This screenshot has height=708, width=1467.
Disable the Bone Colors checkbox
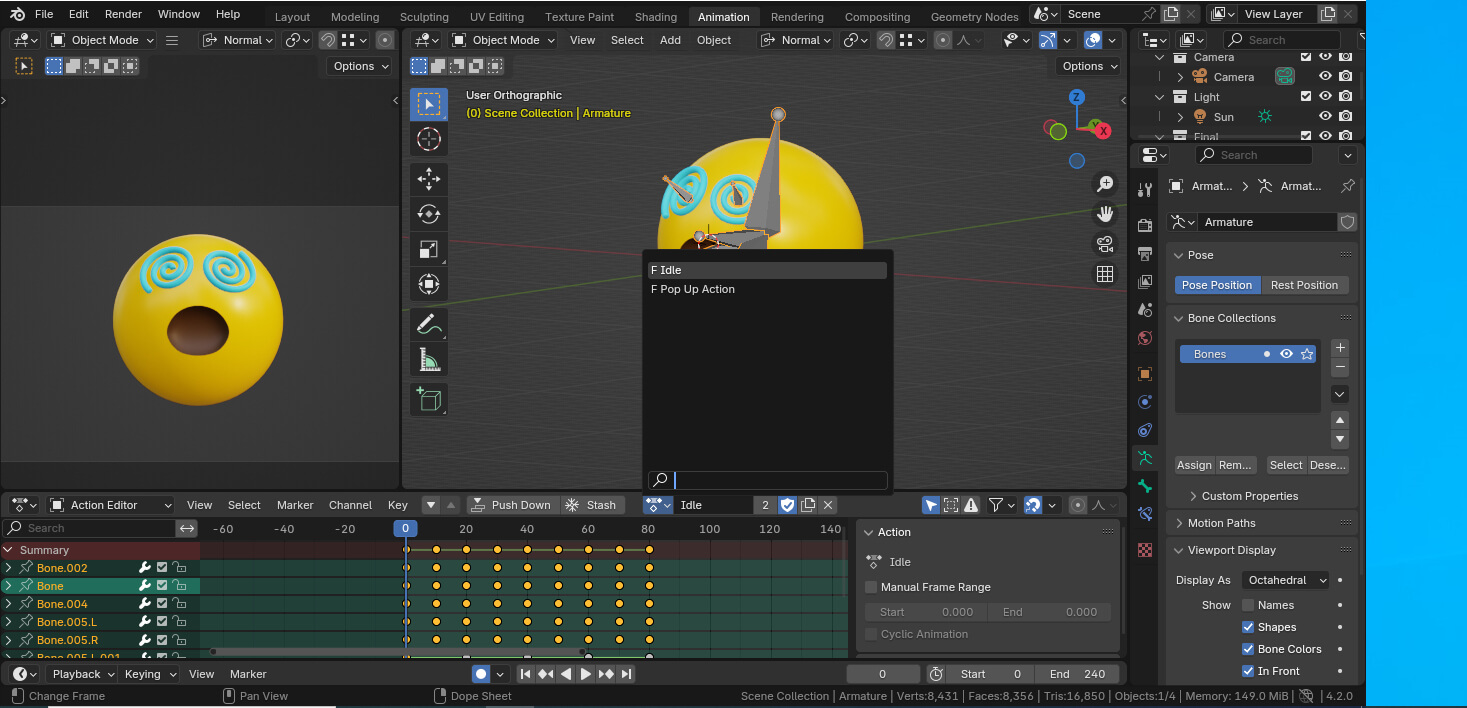1248,649
